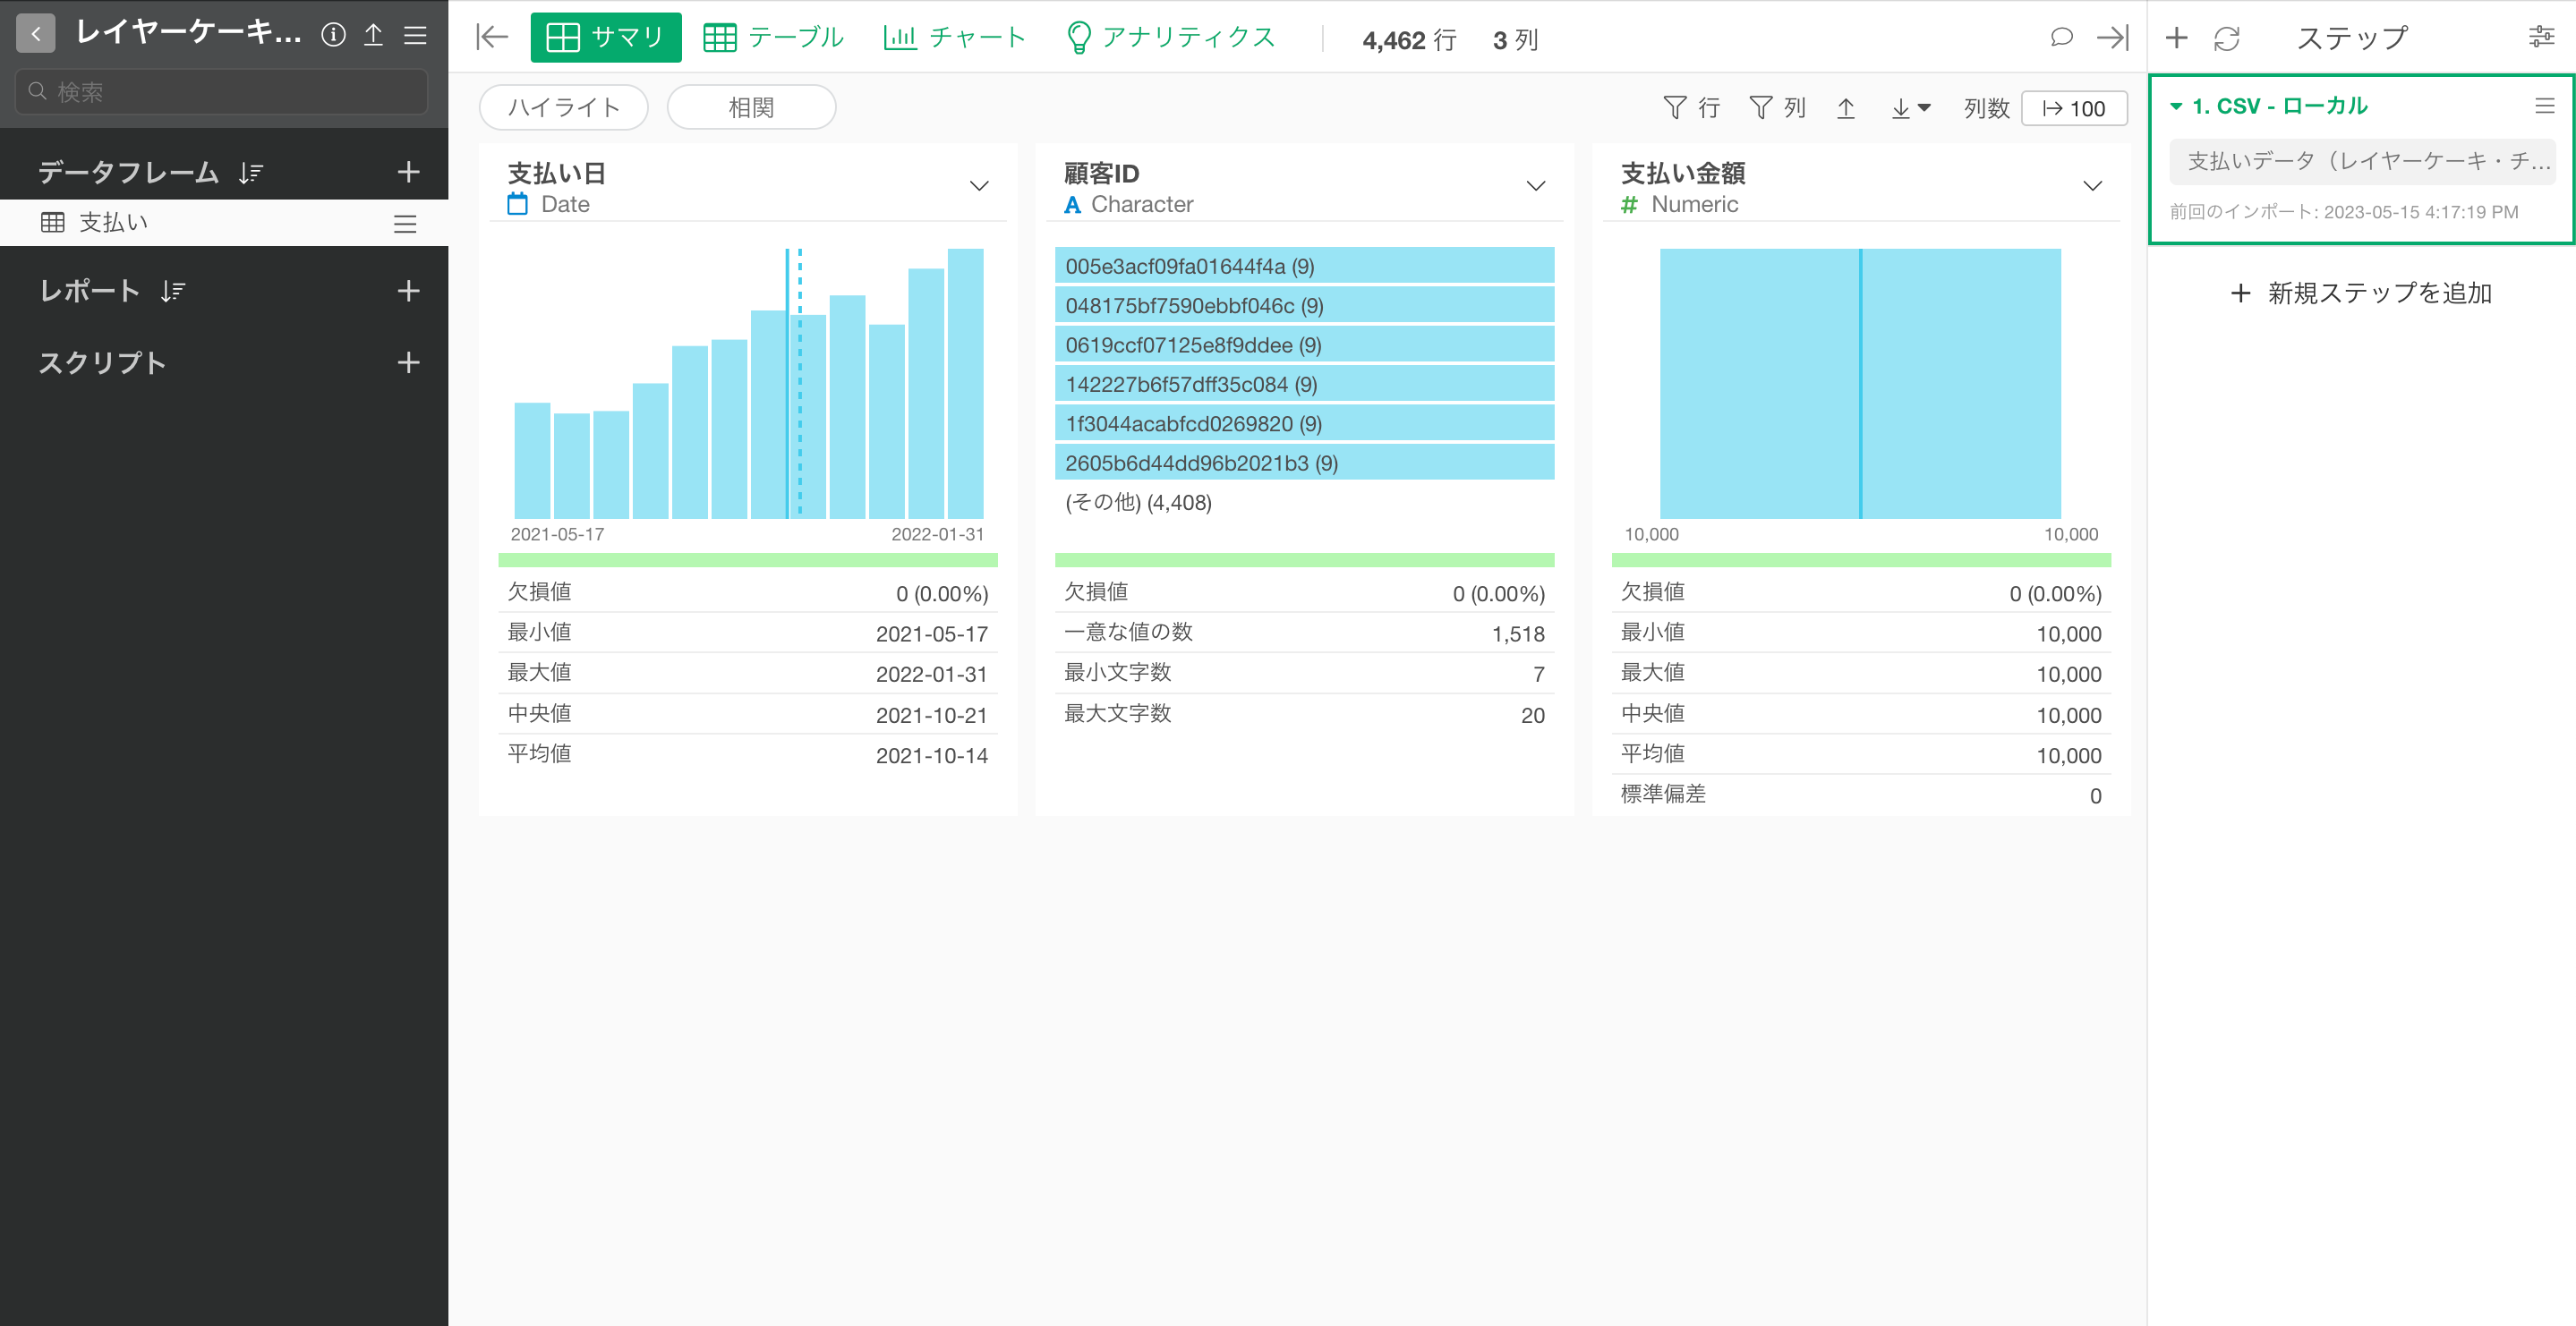The image size is (2576, 1326).
Task: Click the 4,462 行 row count
Action: [1409, 40]
